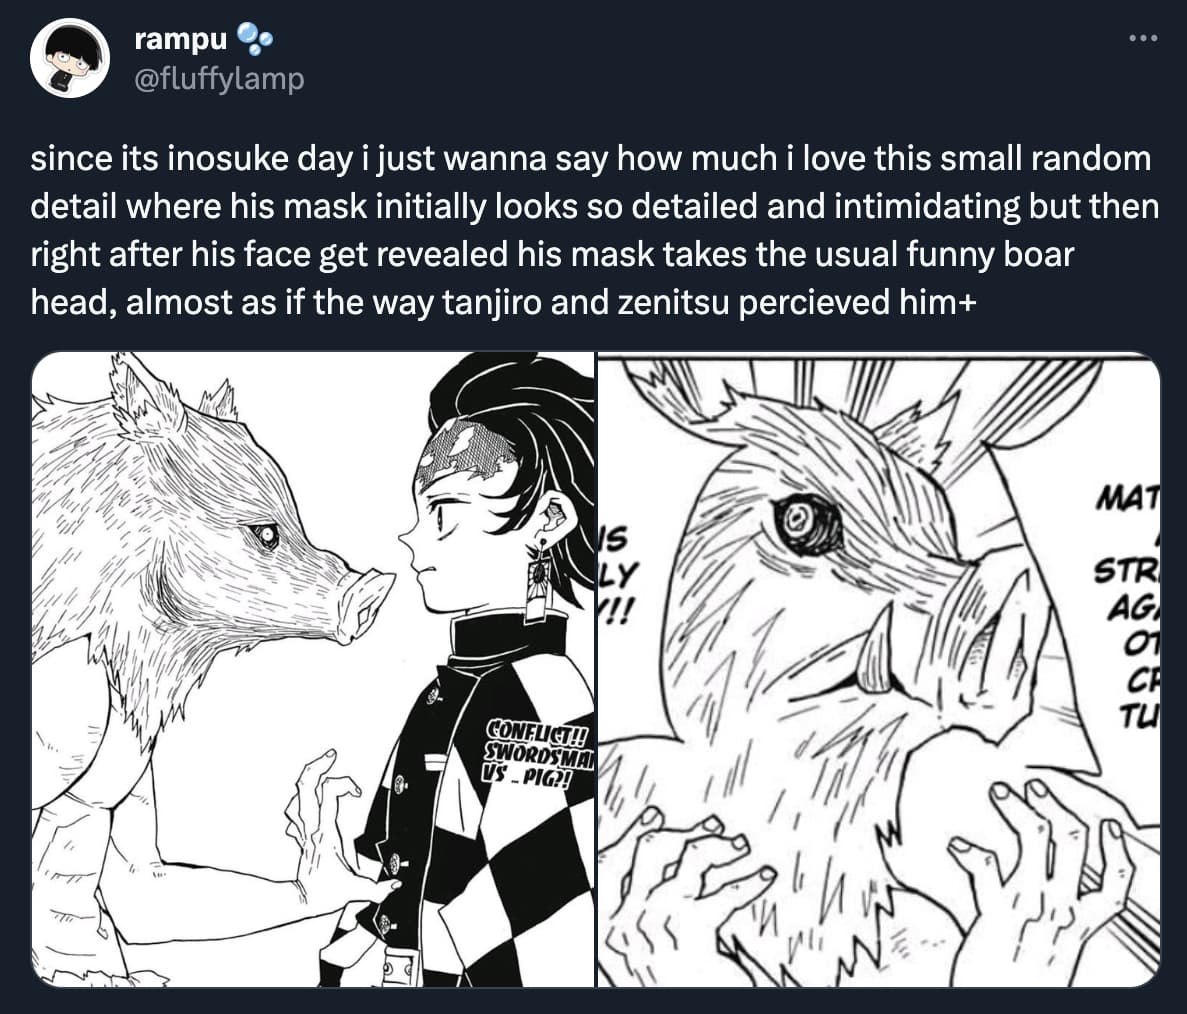Open the rampu display name link
The height and width of the screenshot is (1014, 1187).
[181, 39]
